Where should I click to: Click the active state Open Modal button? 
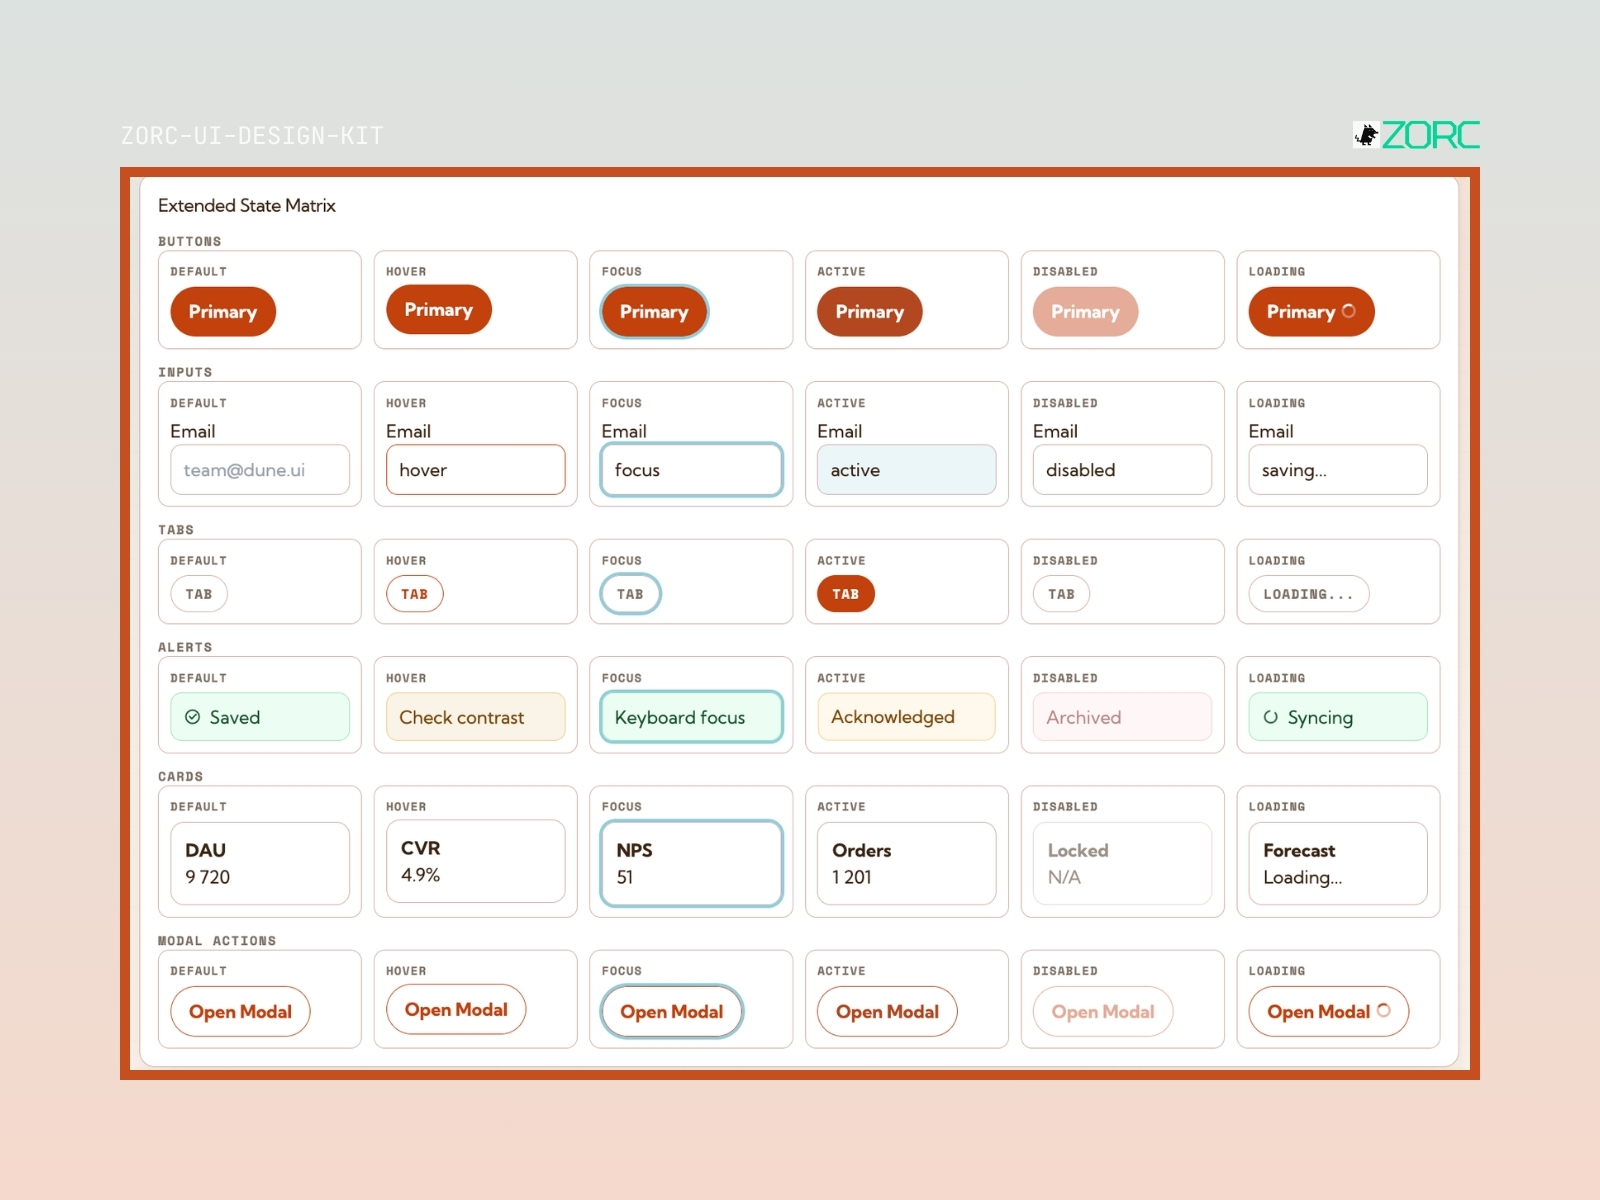click(887, 1012)
